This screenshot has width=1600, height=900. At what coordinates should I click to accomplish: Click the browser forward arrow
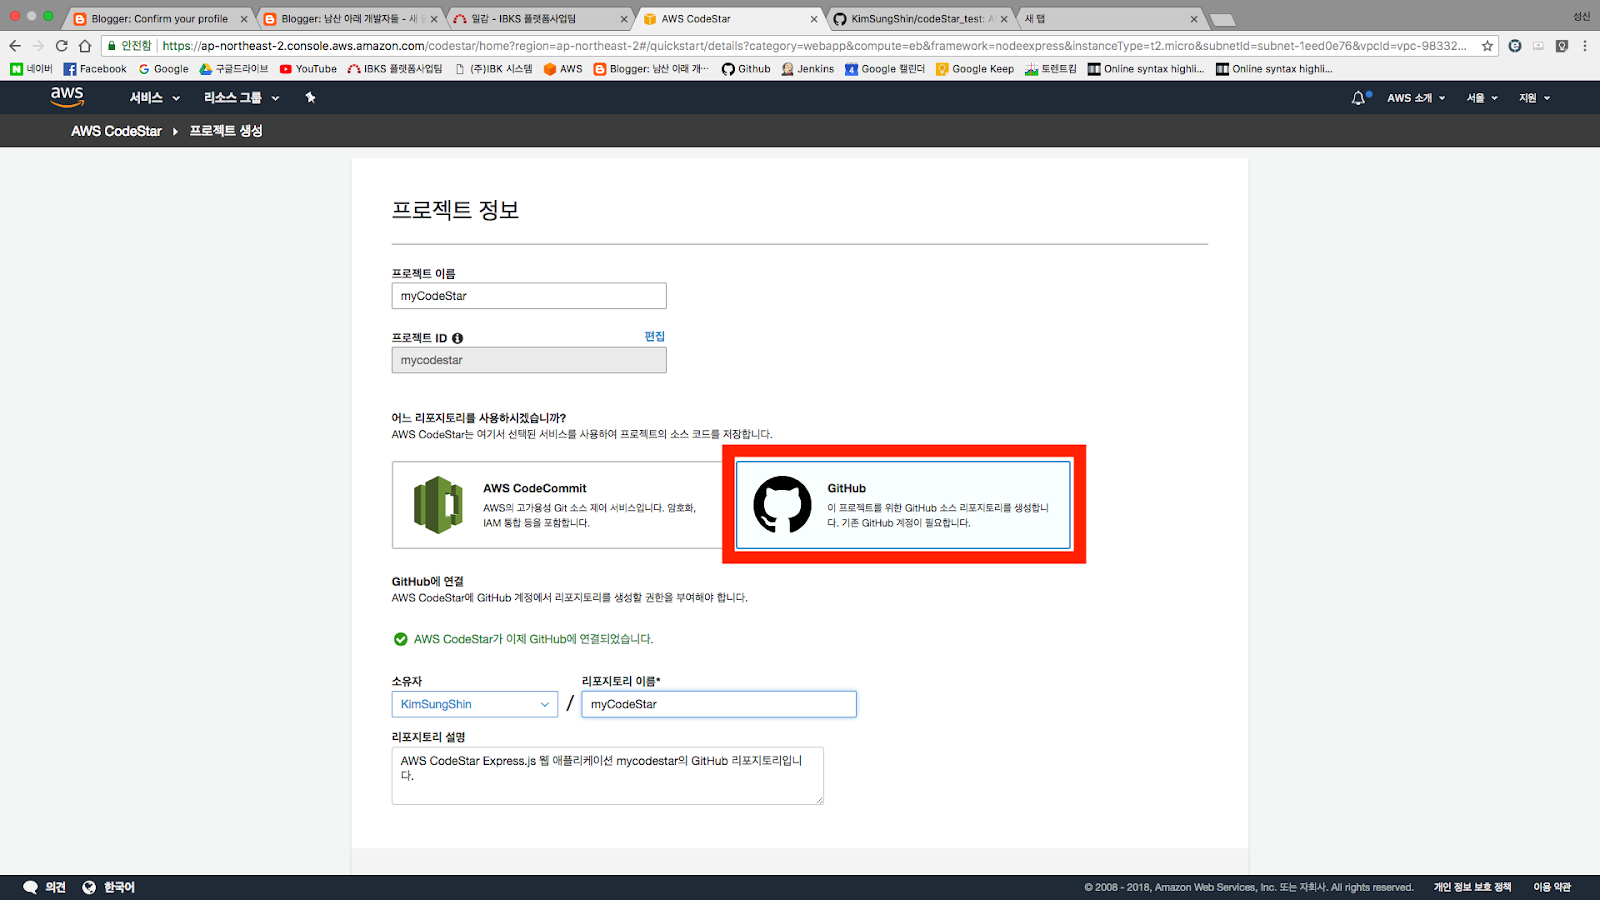tap(38, 46)
